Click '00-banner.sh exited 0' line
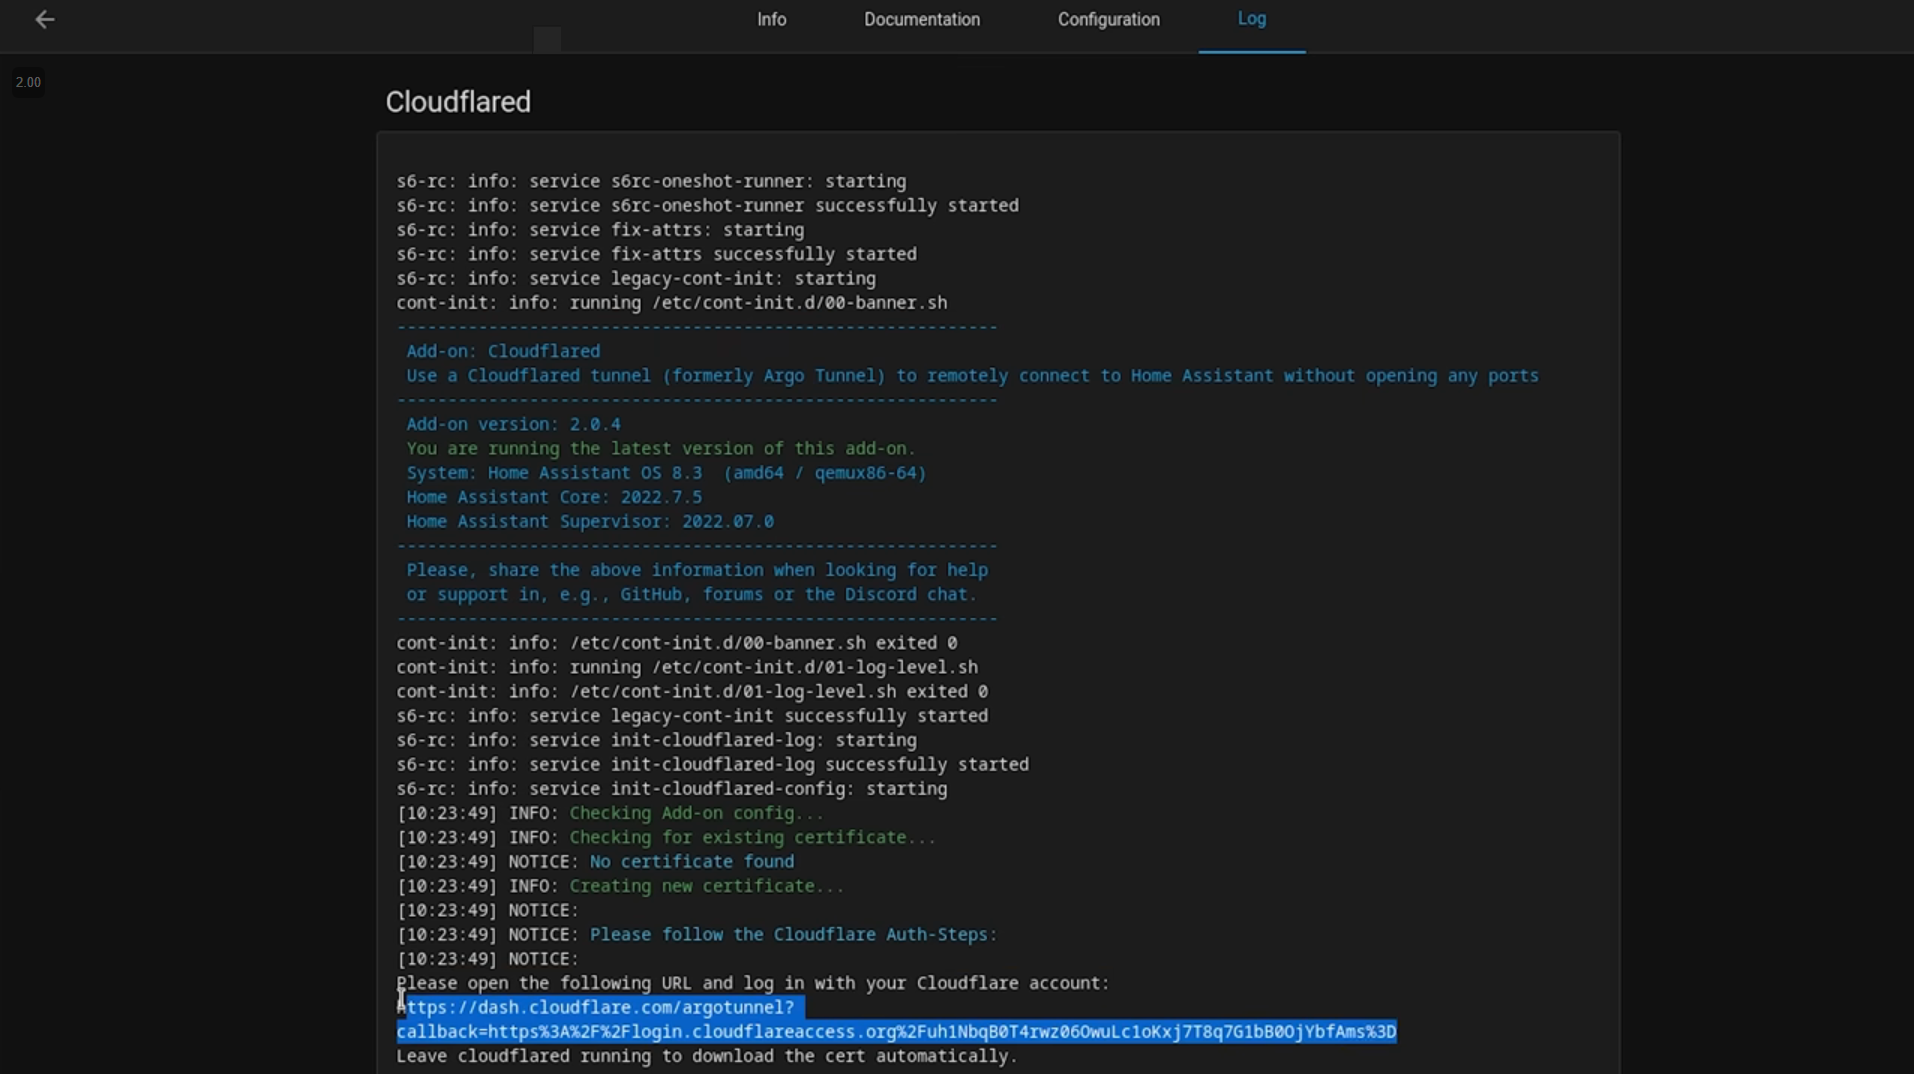 coord(676,643)
